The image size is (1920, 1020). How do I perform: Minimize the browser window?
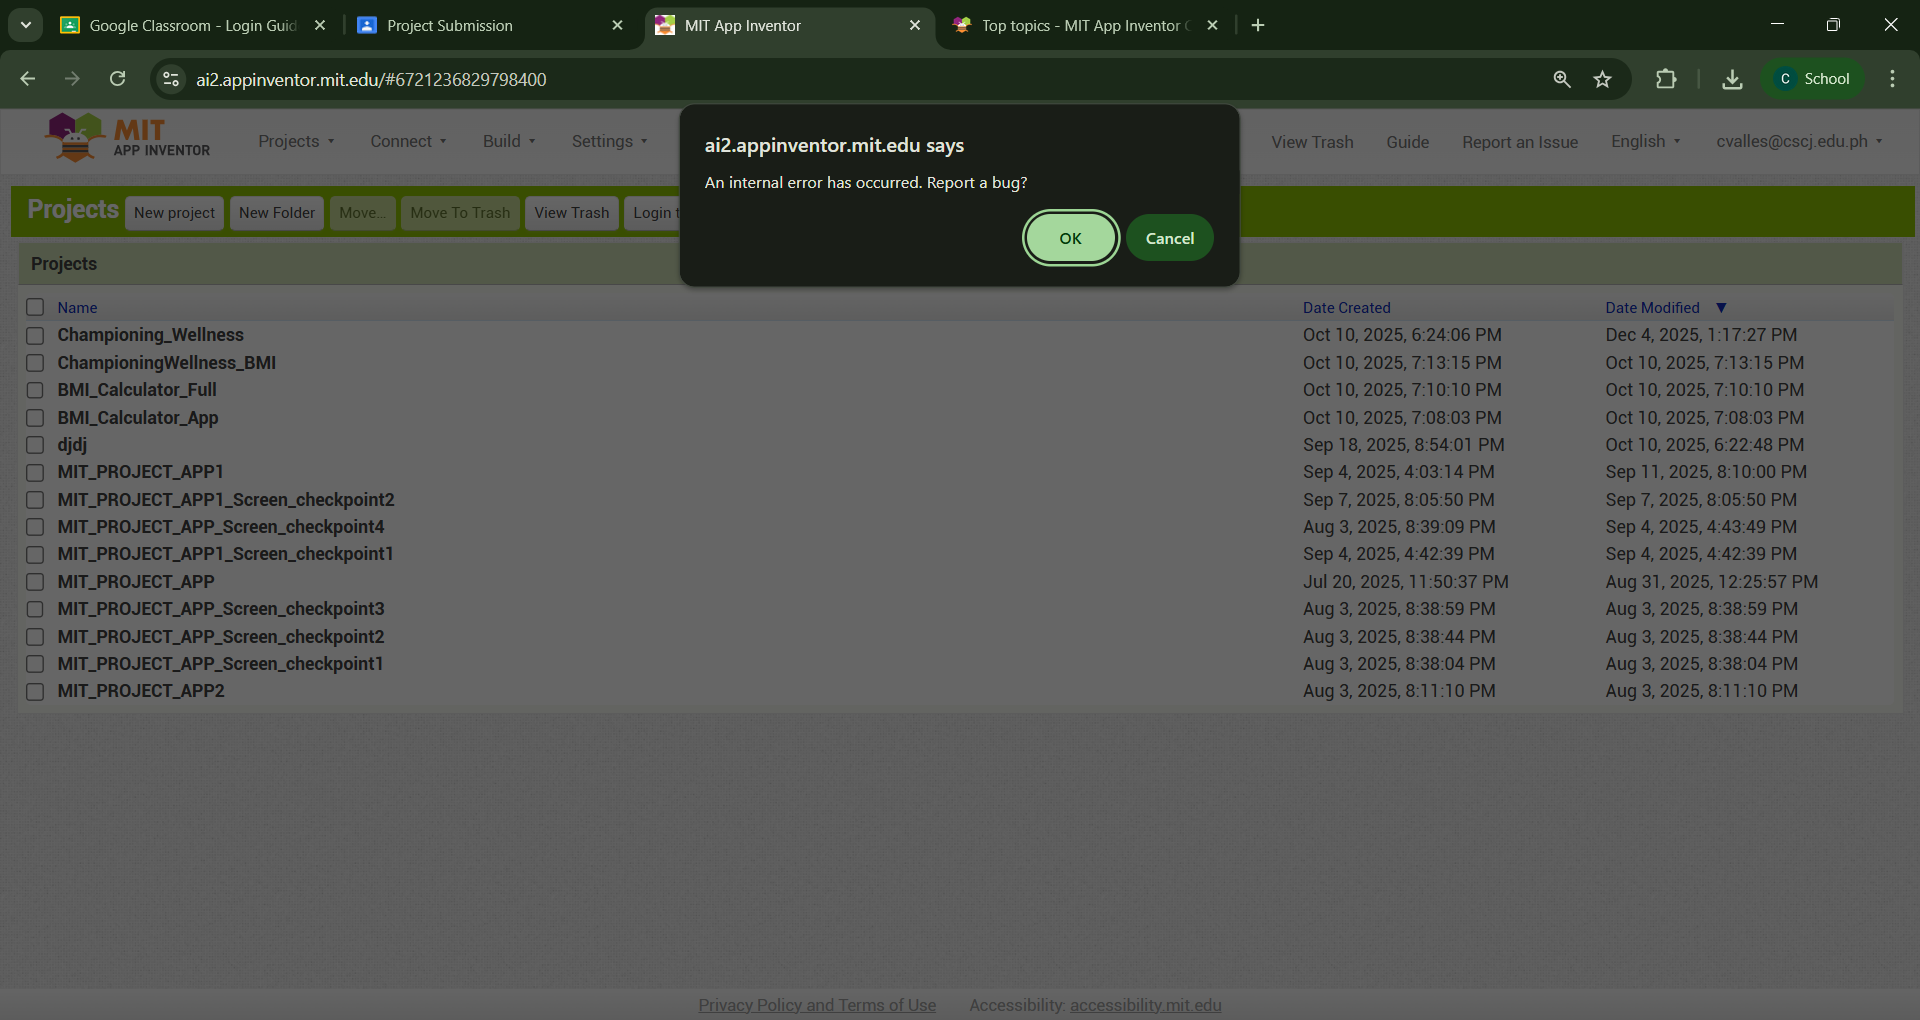[1777, 25]
